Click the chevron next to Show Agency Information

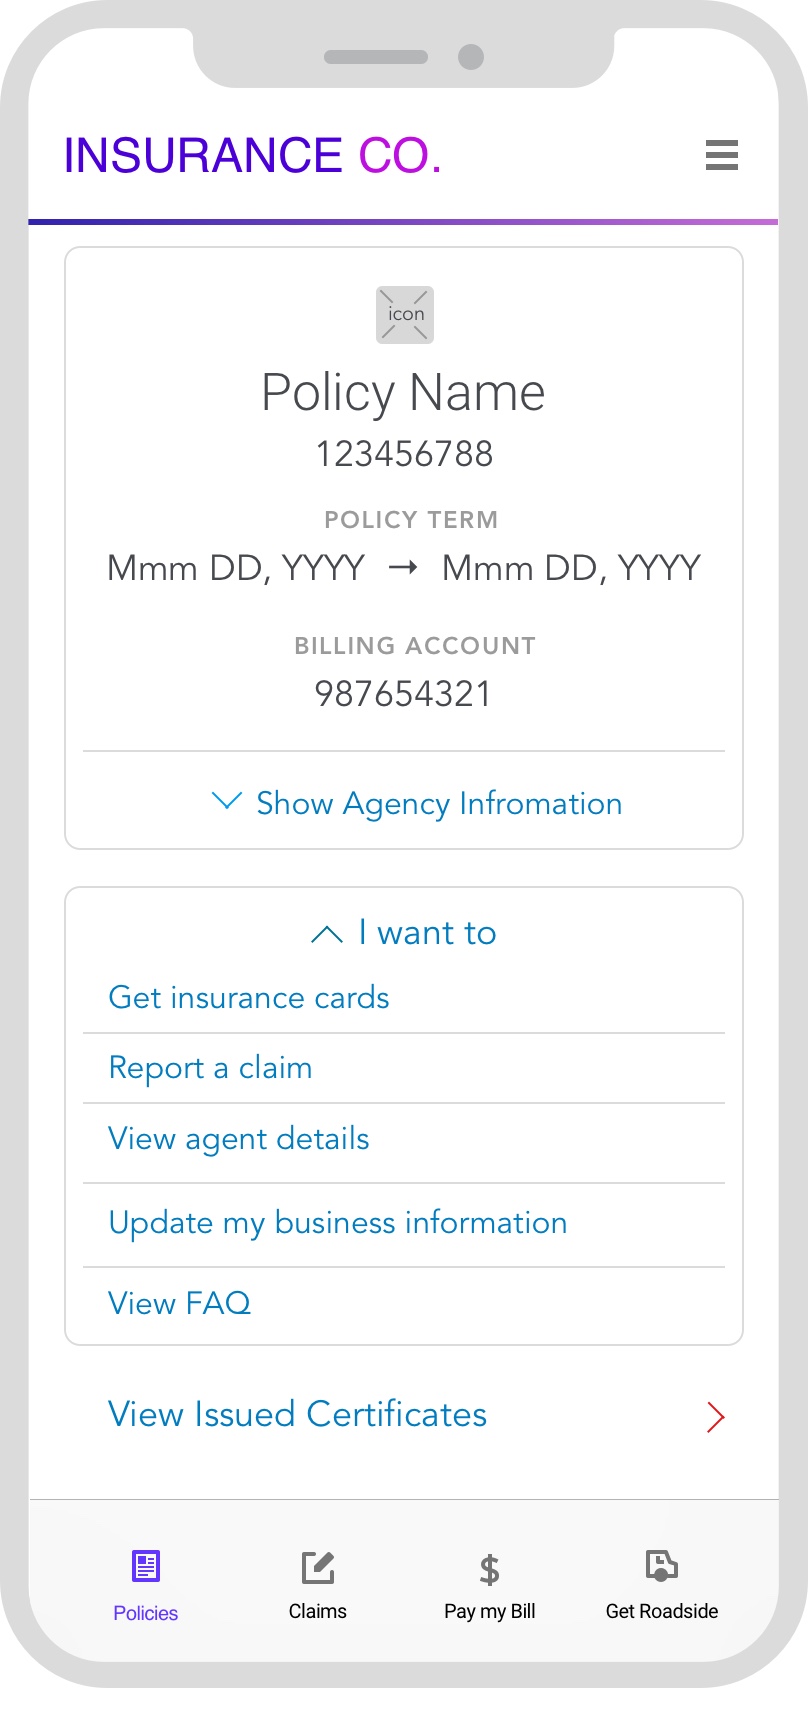[x=227, y=801]
